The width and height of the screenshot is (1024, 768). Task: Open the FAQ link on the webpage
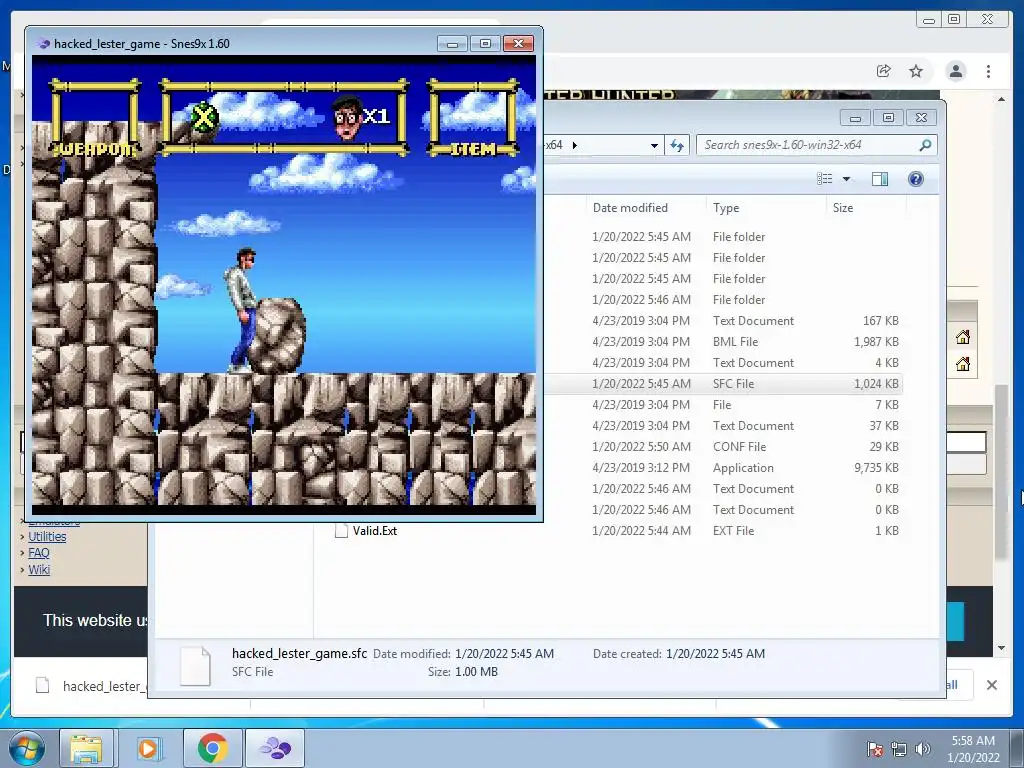tap(39, 553)
